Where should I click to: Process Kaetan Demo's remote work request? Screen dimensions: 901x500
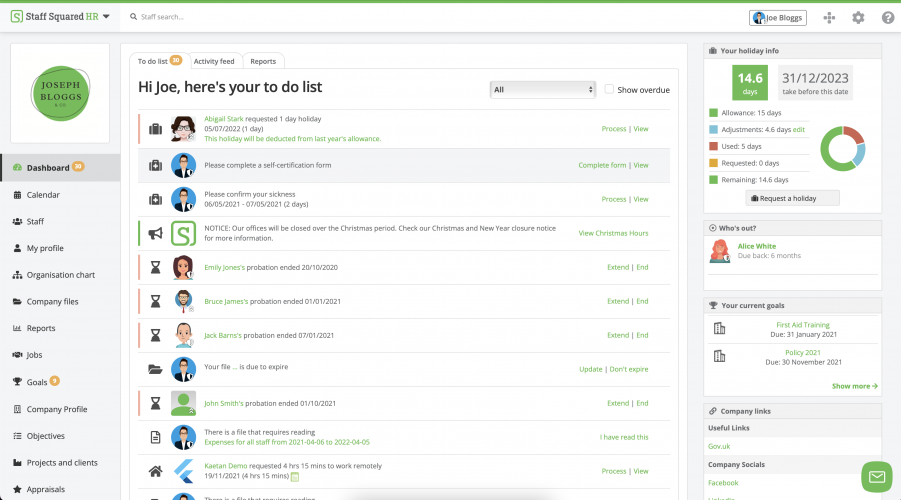point(614,471)
